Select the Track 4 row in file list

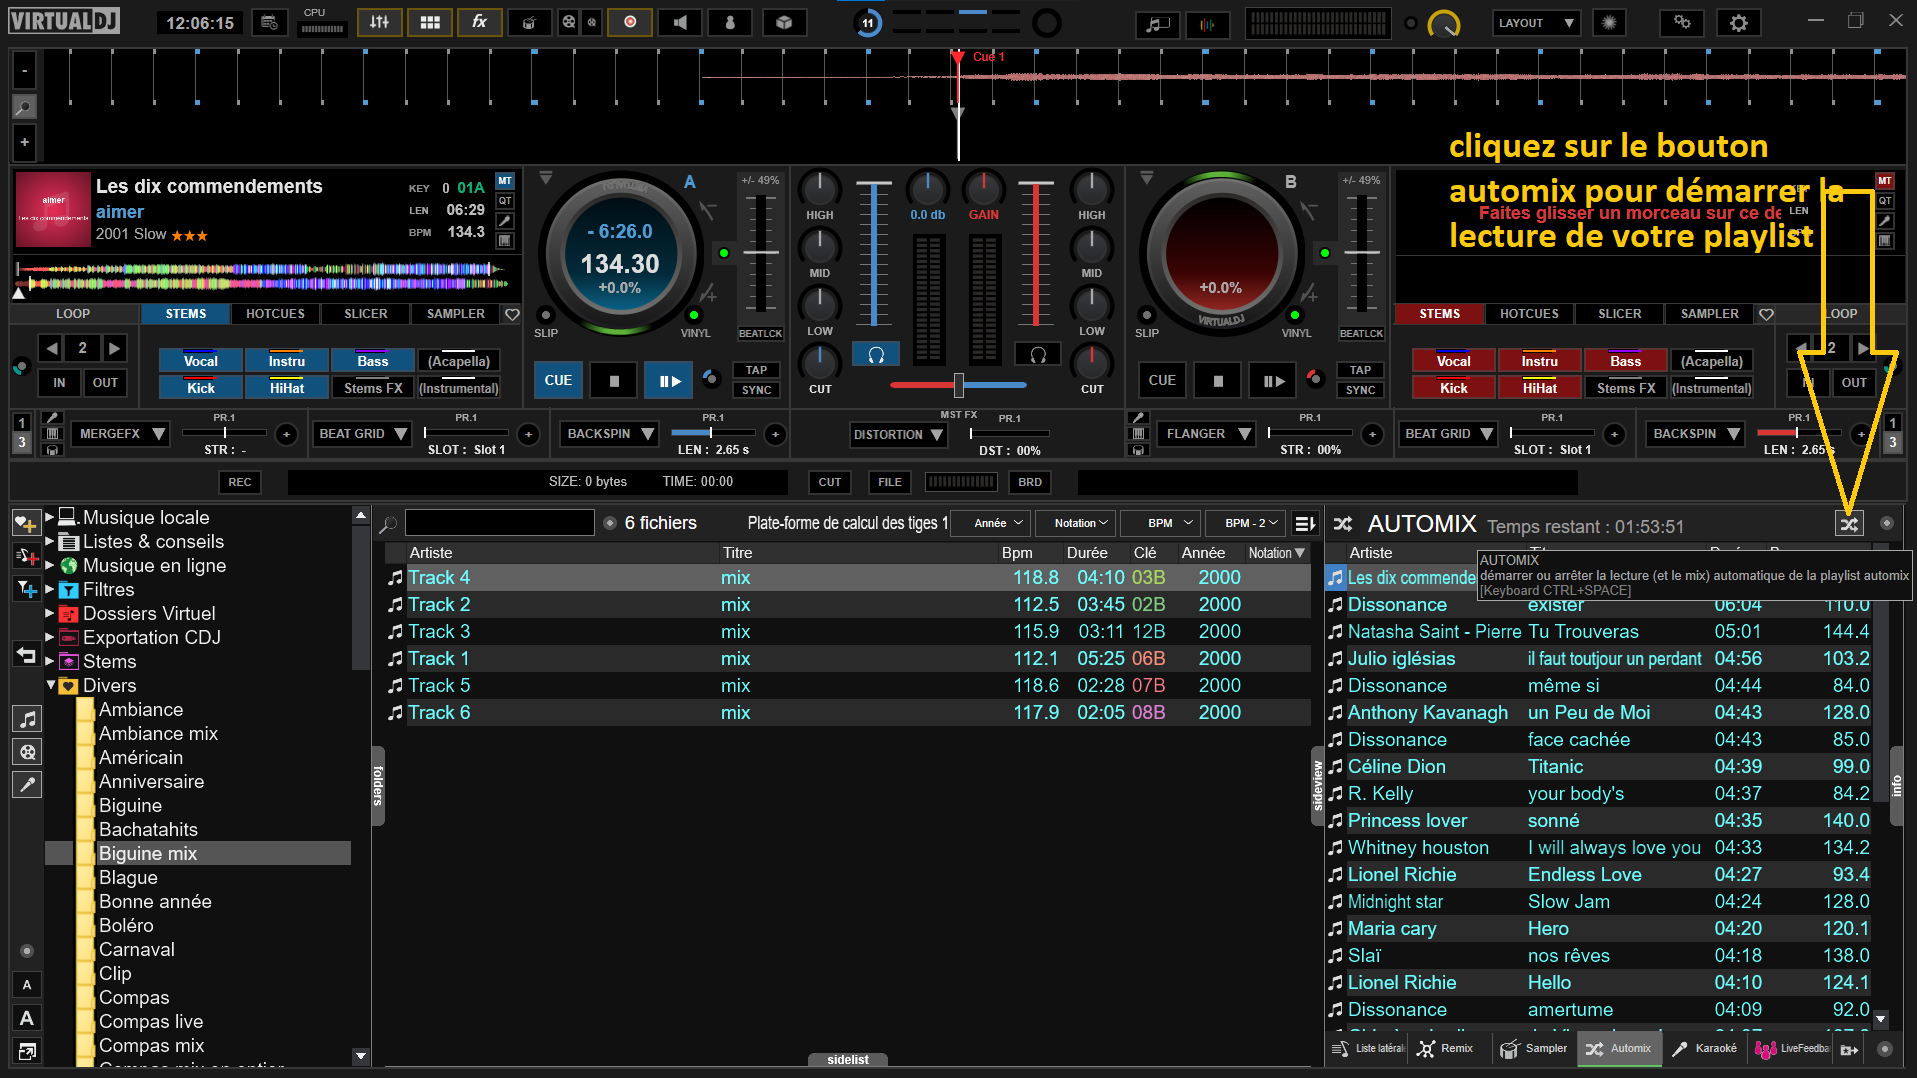(847, 578)
